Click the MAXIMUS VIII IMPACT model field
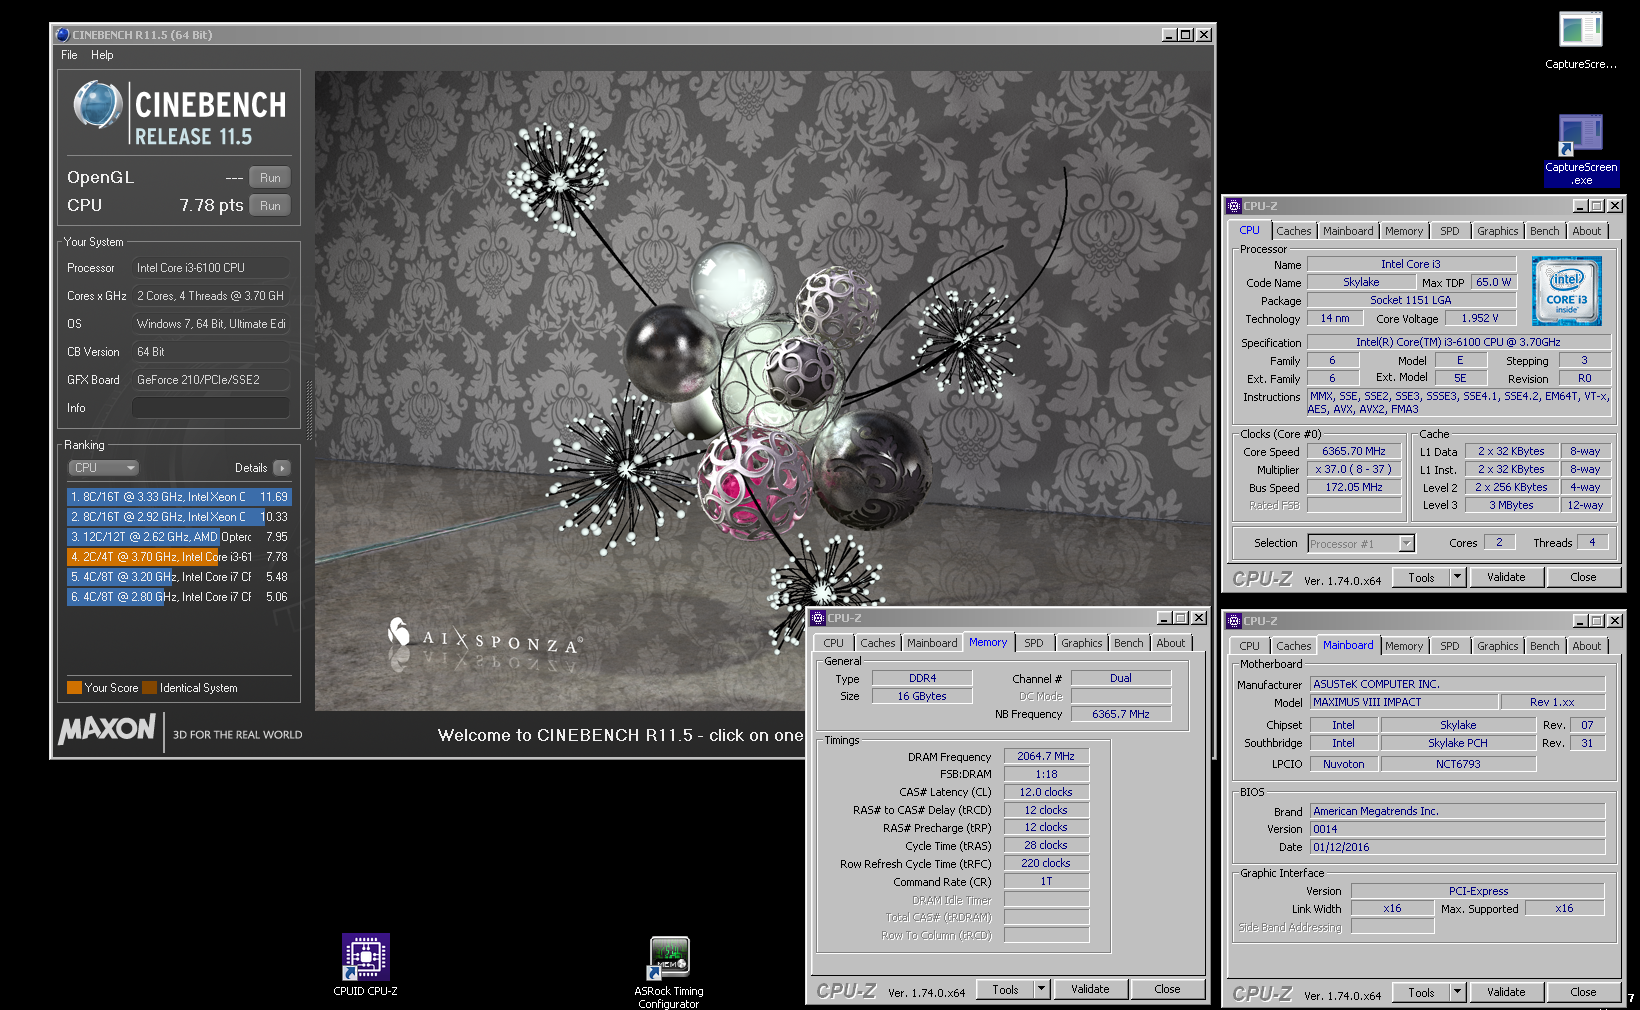The width and height of the screenshot is (1640, 1010). point(1404,702)
